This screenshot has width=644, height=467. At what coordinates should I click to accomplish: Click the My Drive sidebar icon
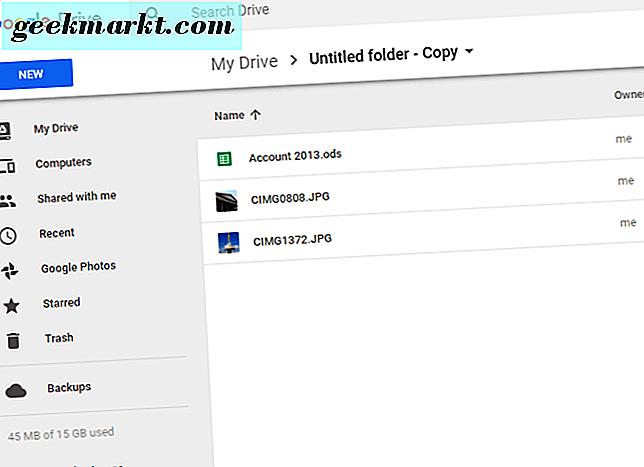(x=4, y=130)
